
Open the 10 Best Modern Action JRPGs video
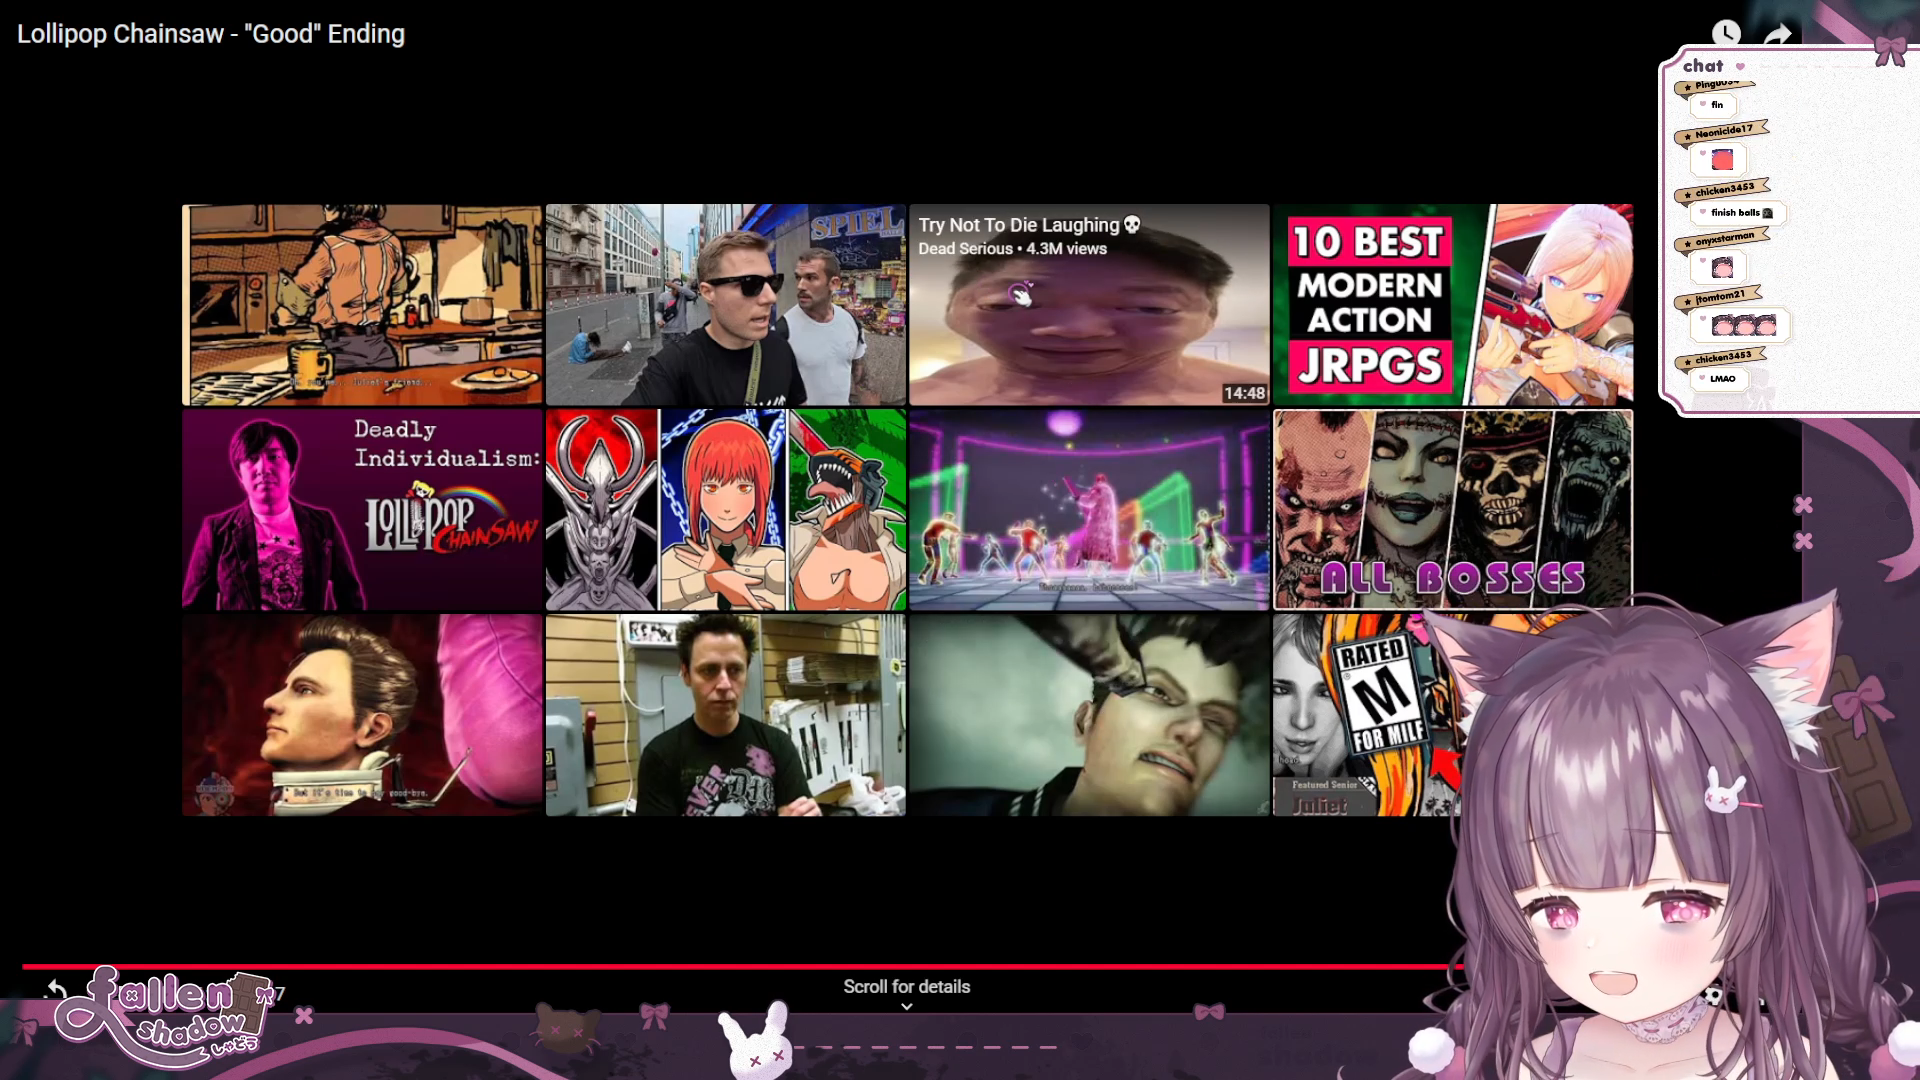pyautogui.click(x=1453, y=305)
